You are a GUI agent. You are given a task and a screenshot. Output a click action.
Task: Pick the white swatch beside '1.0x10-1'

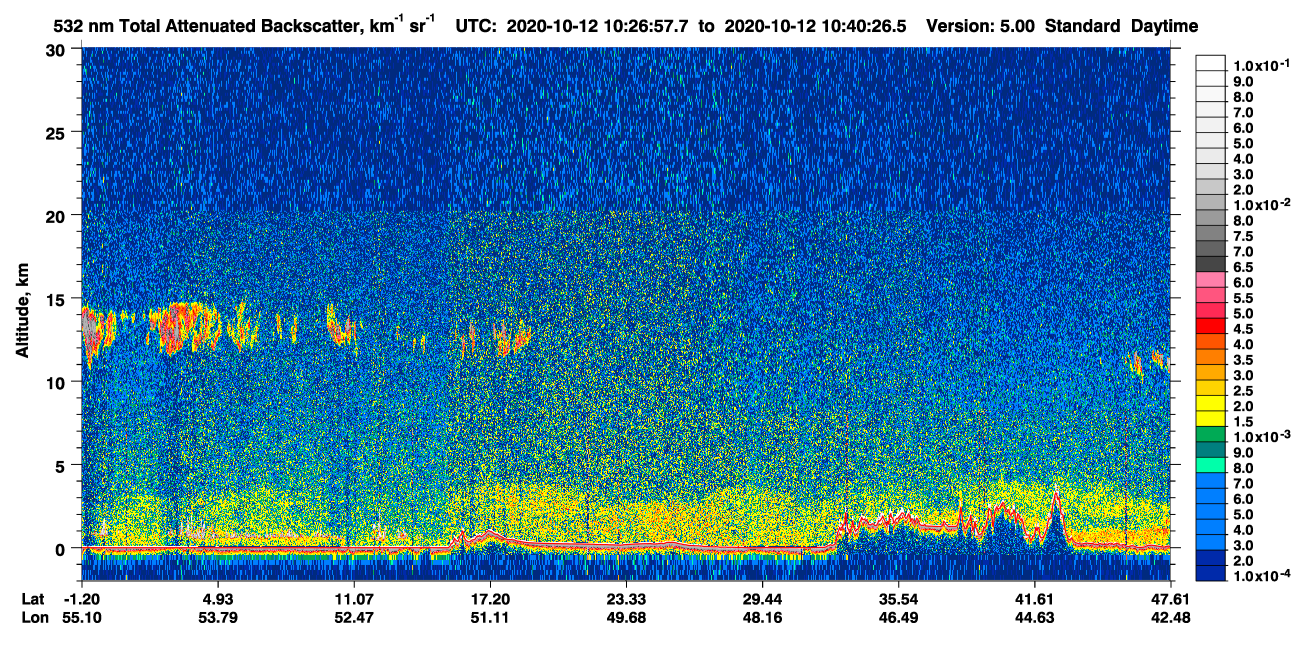point(1210,62)
